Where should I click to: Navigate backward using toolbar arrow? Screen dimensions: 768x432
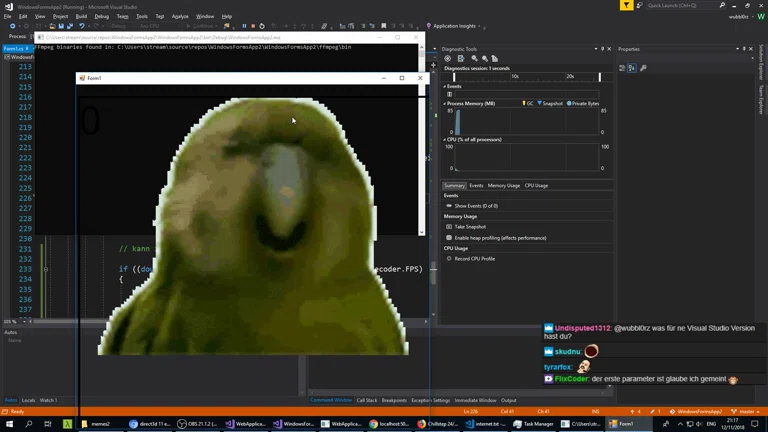13,26
